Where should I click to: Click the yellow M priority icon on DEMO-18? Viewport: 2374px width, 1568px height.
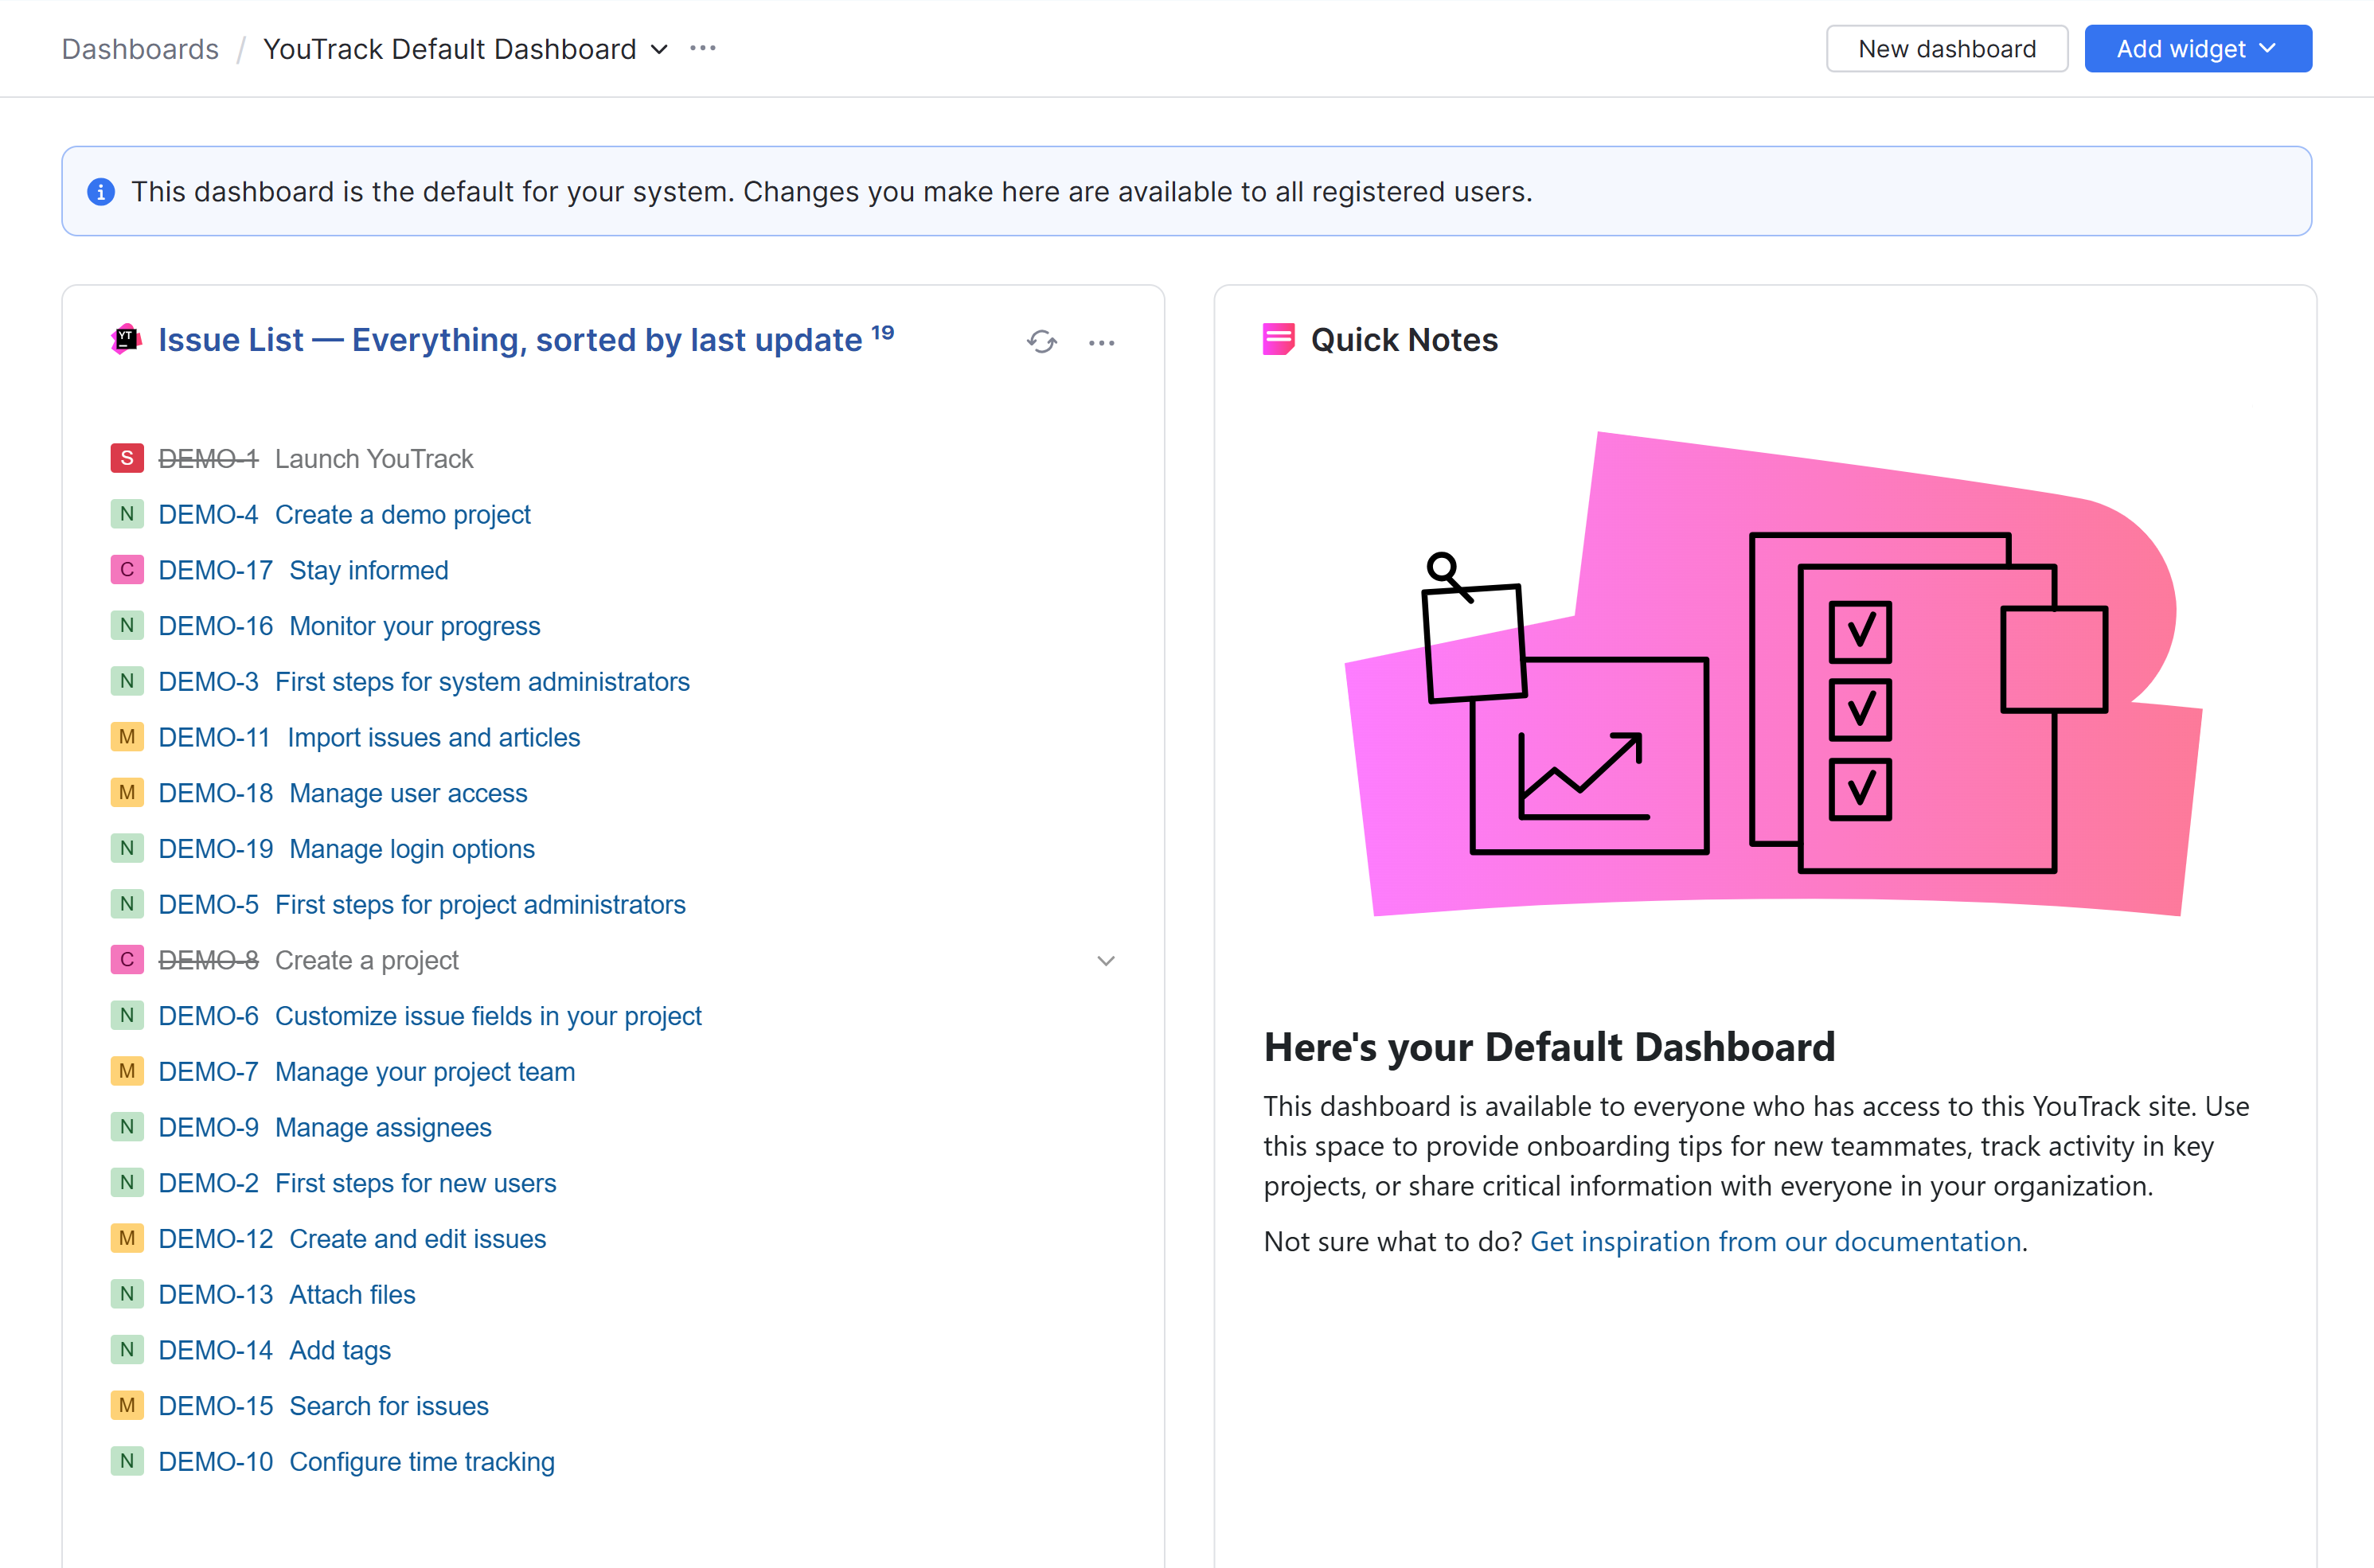click(126, 792)
